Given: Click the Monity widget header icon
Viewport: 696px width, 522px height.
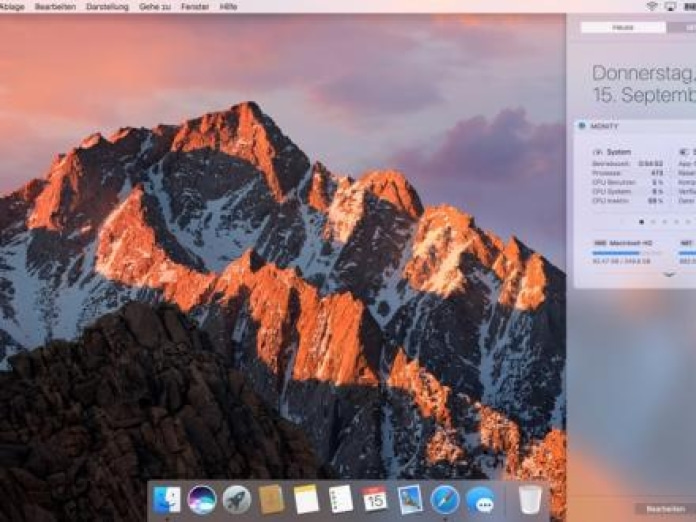Looking at the screenshot, I should (582, 126).
